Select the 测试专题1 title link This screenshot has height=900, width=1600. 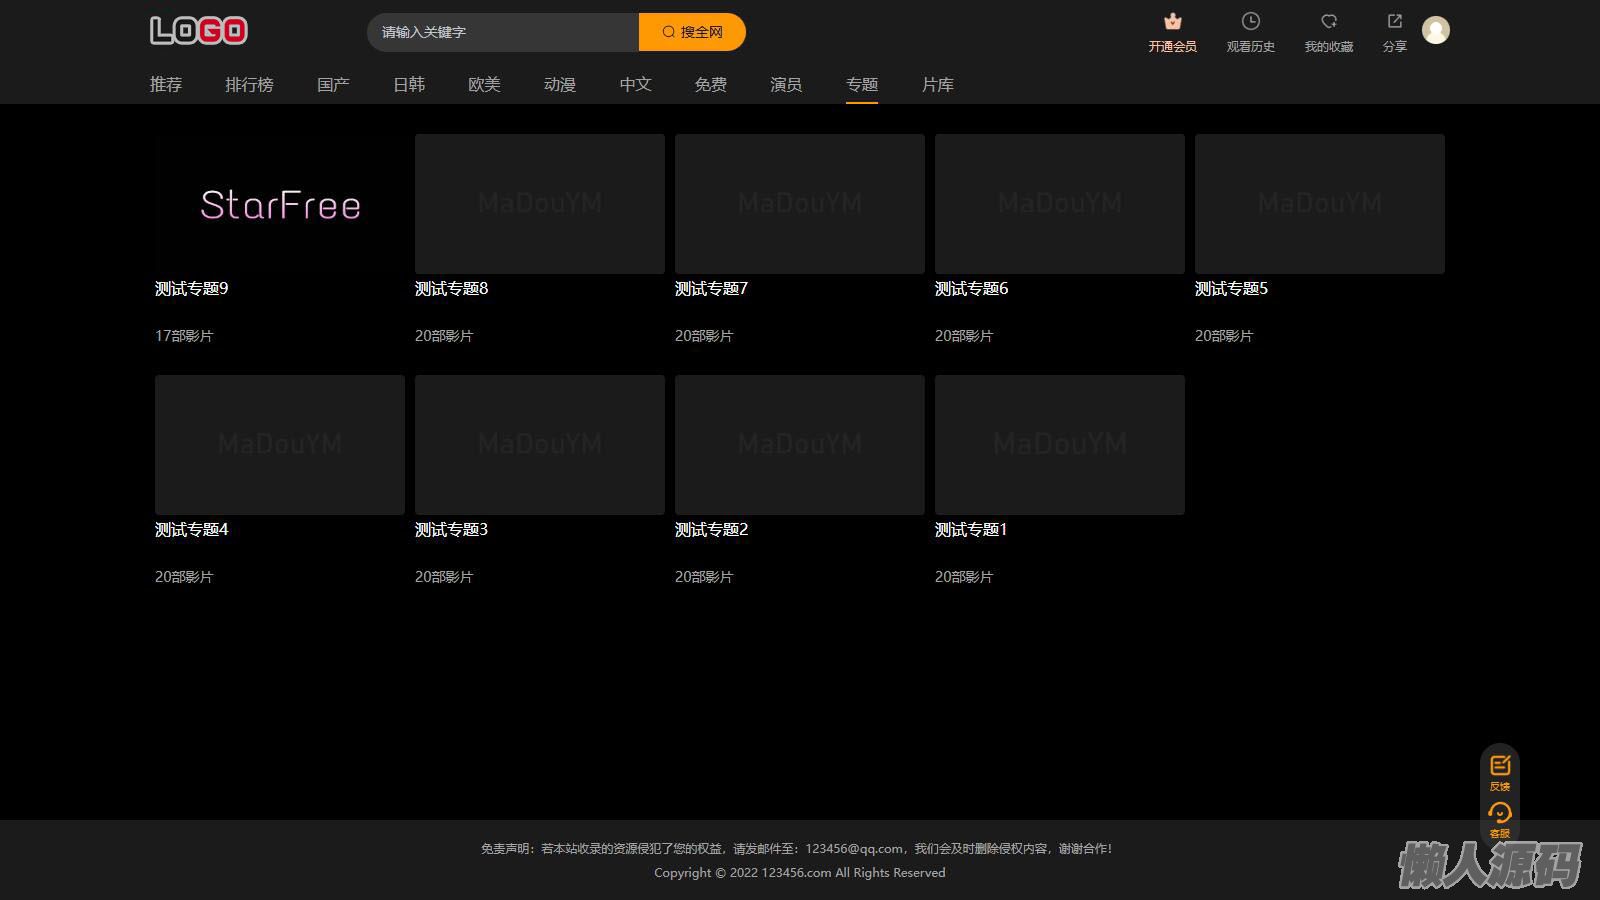click(971, 530)
